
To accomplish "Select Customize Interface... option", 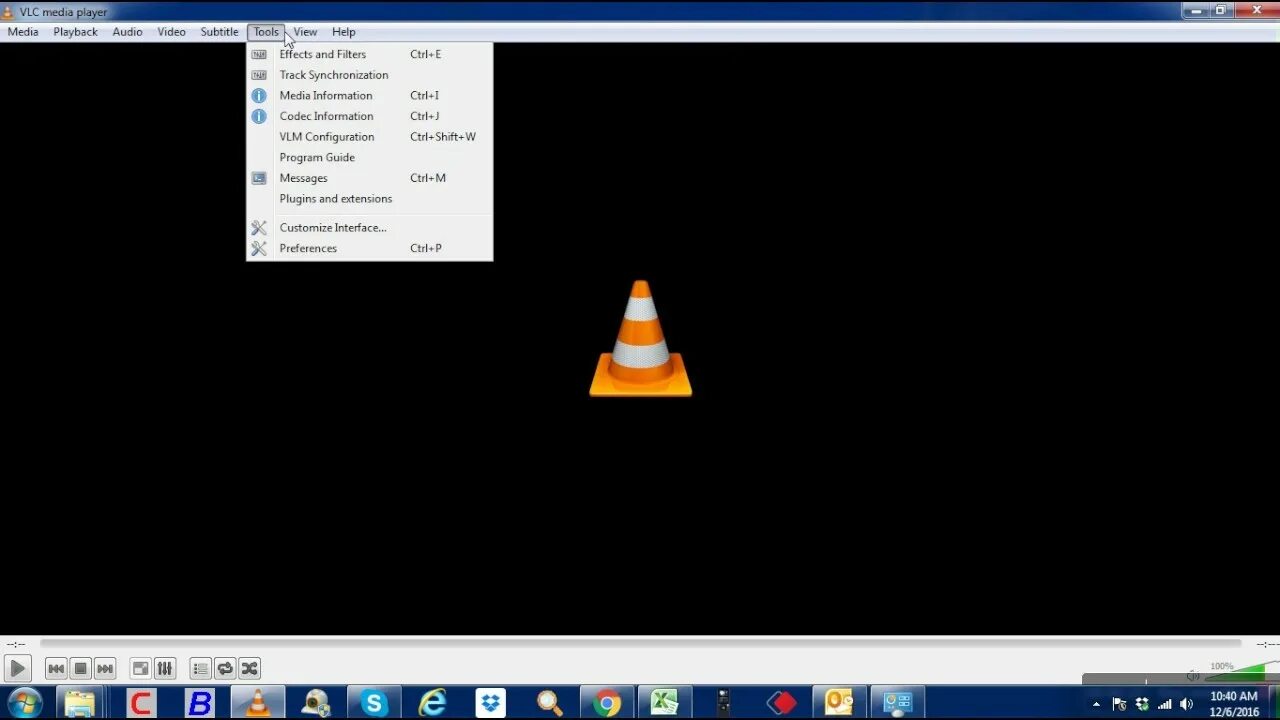I will pyautogui.click(x=369, y=228).
